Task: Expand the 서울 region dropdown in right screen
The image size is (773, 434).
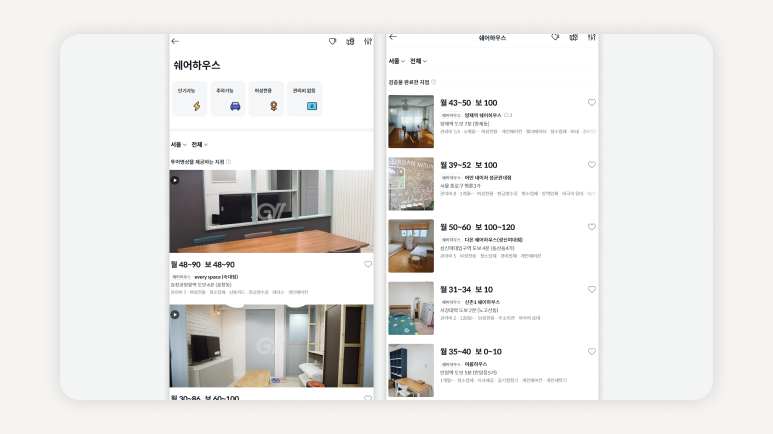Action: (396, 61)
